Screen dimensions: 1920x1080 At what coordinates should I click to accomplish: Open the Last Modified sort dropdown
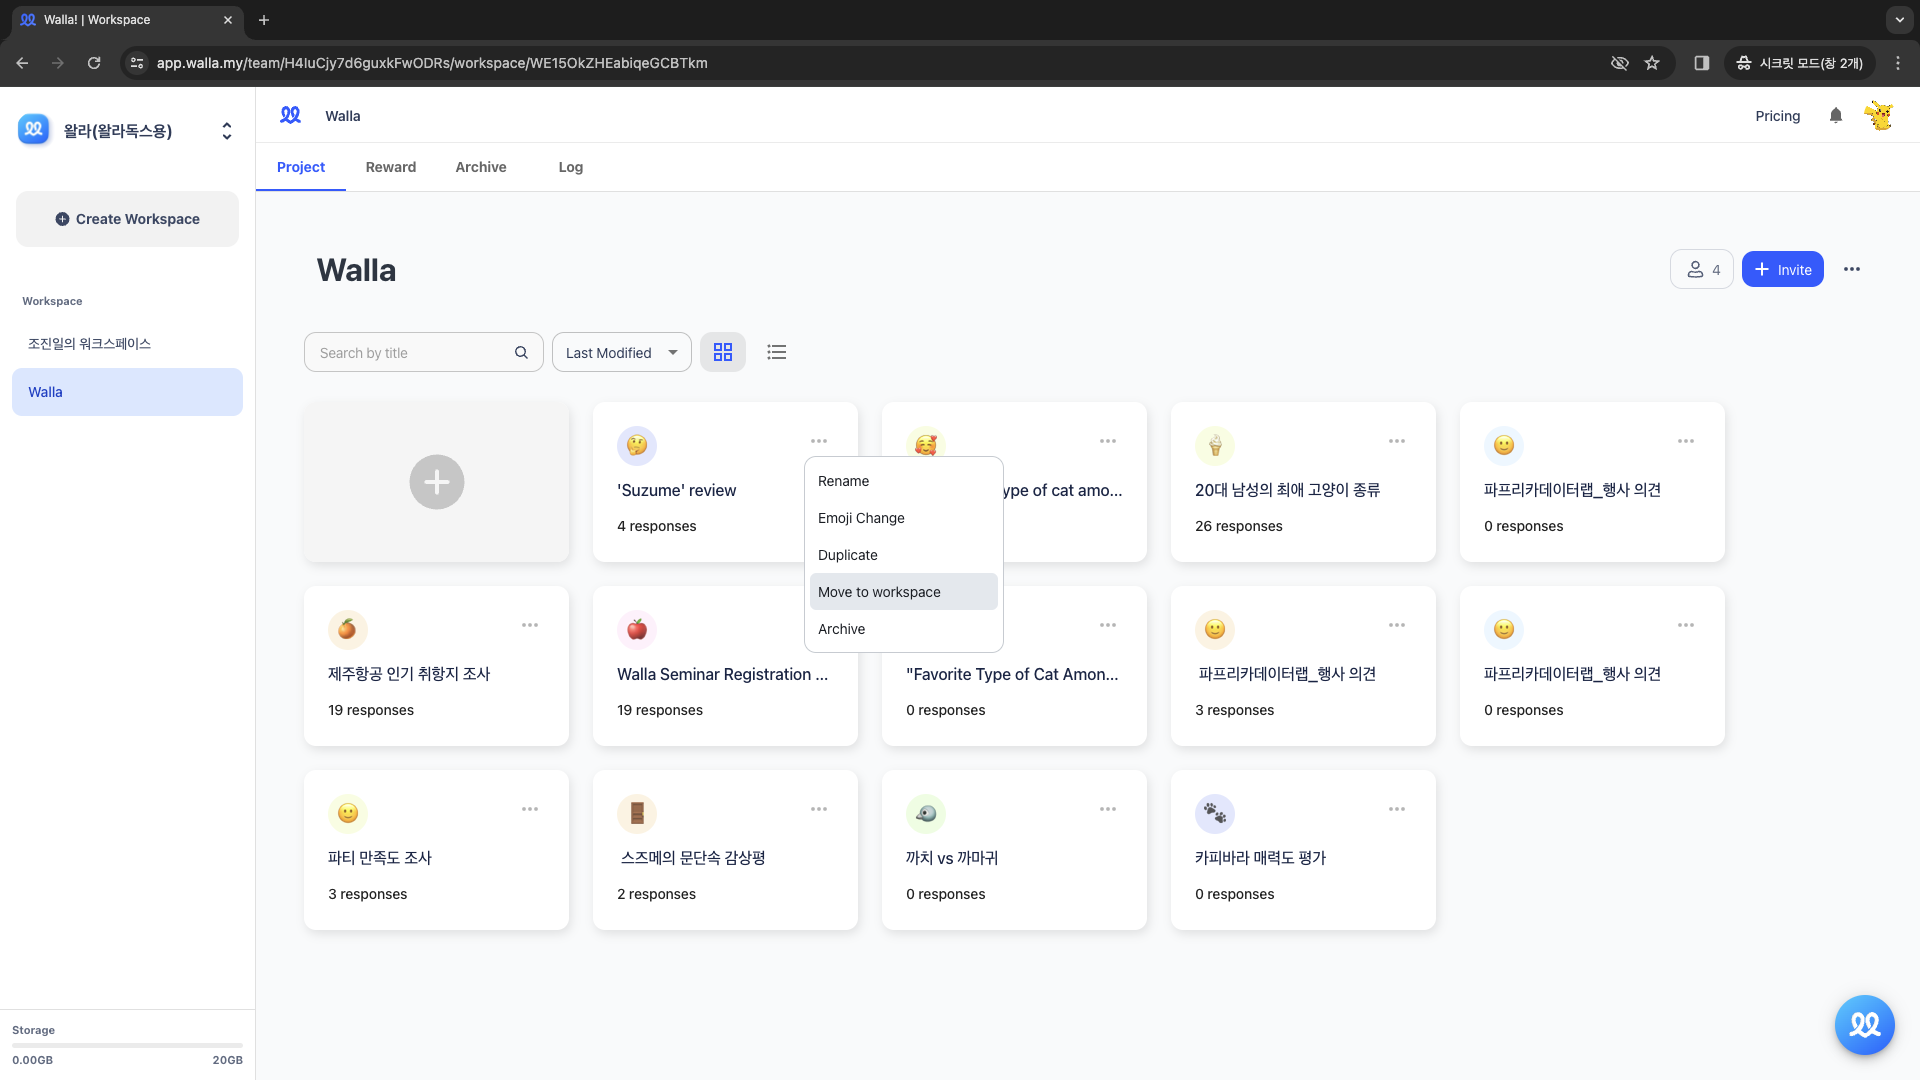(x=622, y=352)
